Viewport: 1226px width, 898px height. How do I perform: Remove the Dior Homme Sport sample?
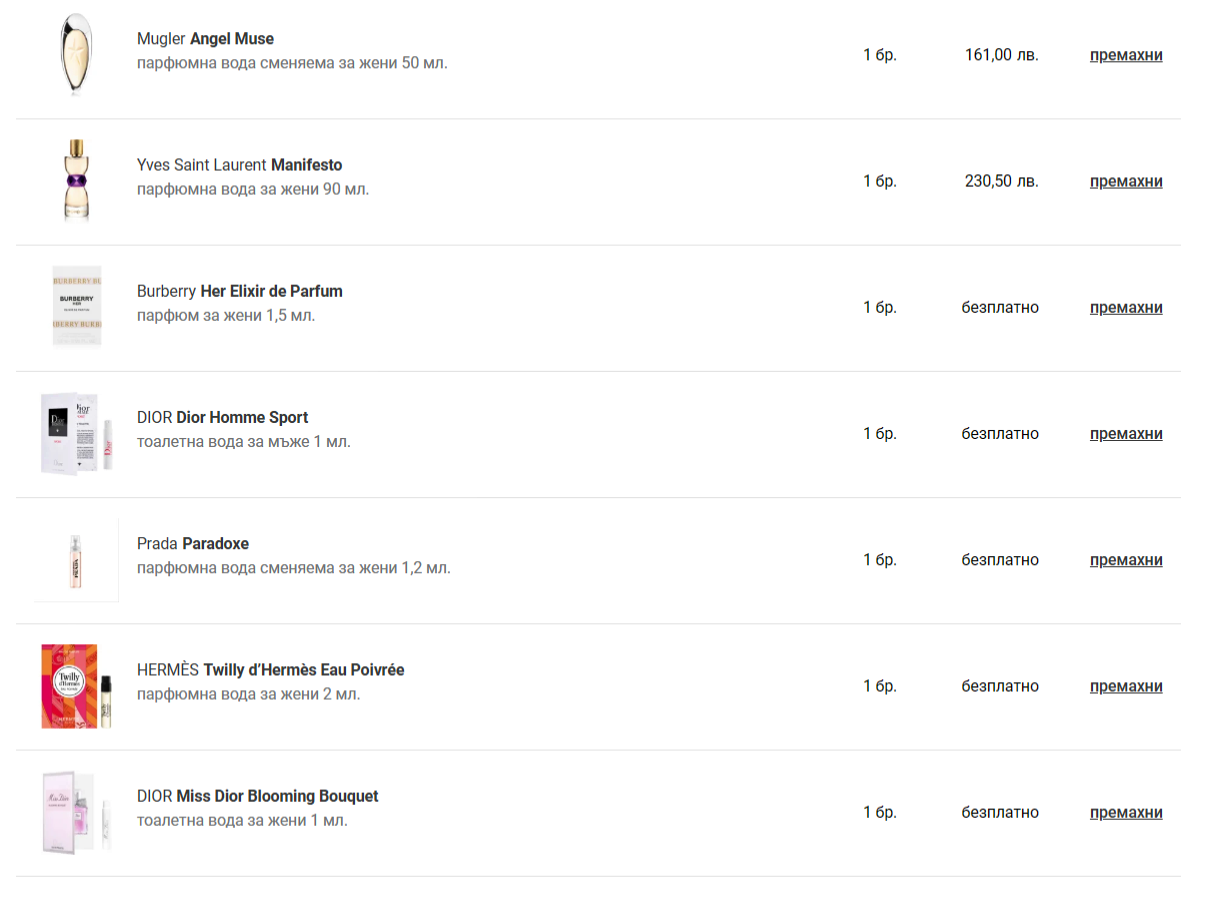(1126, 434)
